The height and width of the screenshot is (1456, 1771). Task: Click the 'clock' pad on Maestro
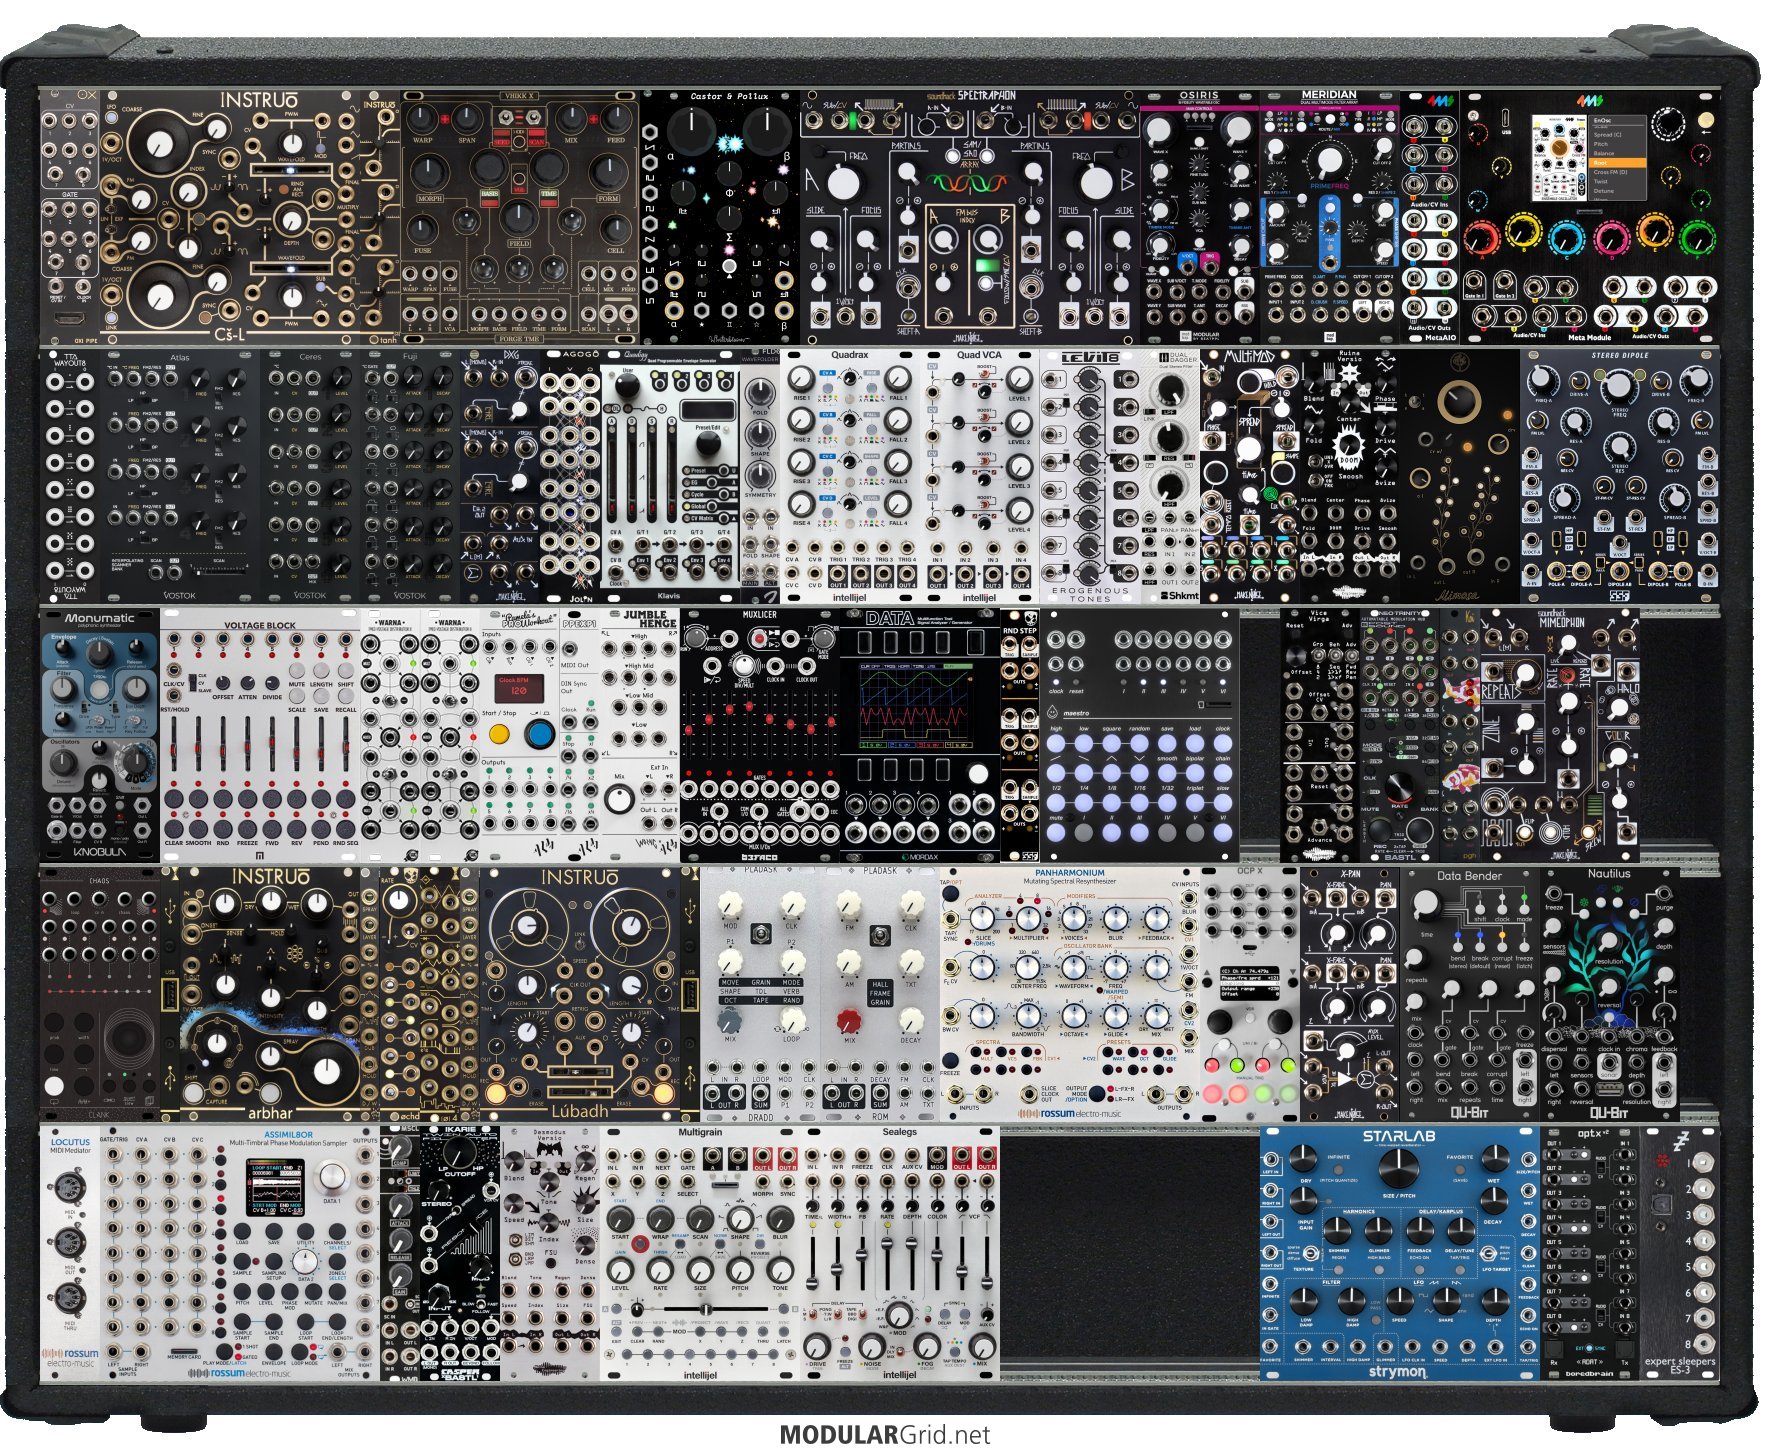pyautogui.click(x=1222, y=743)
